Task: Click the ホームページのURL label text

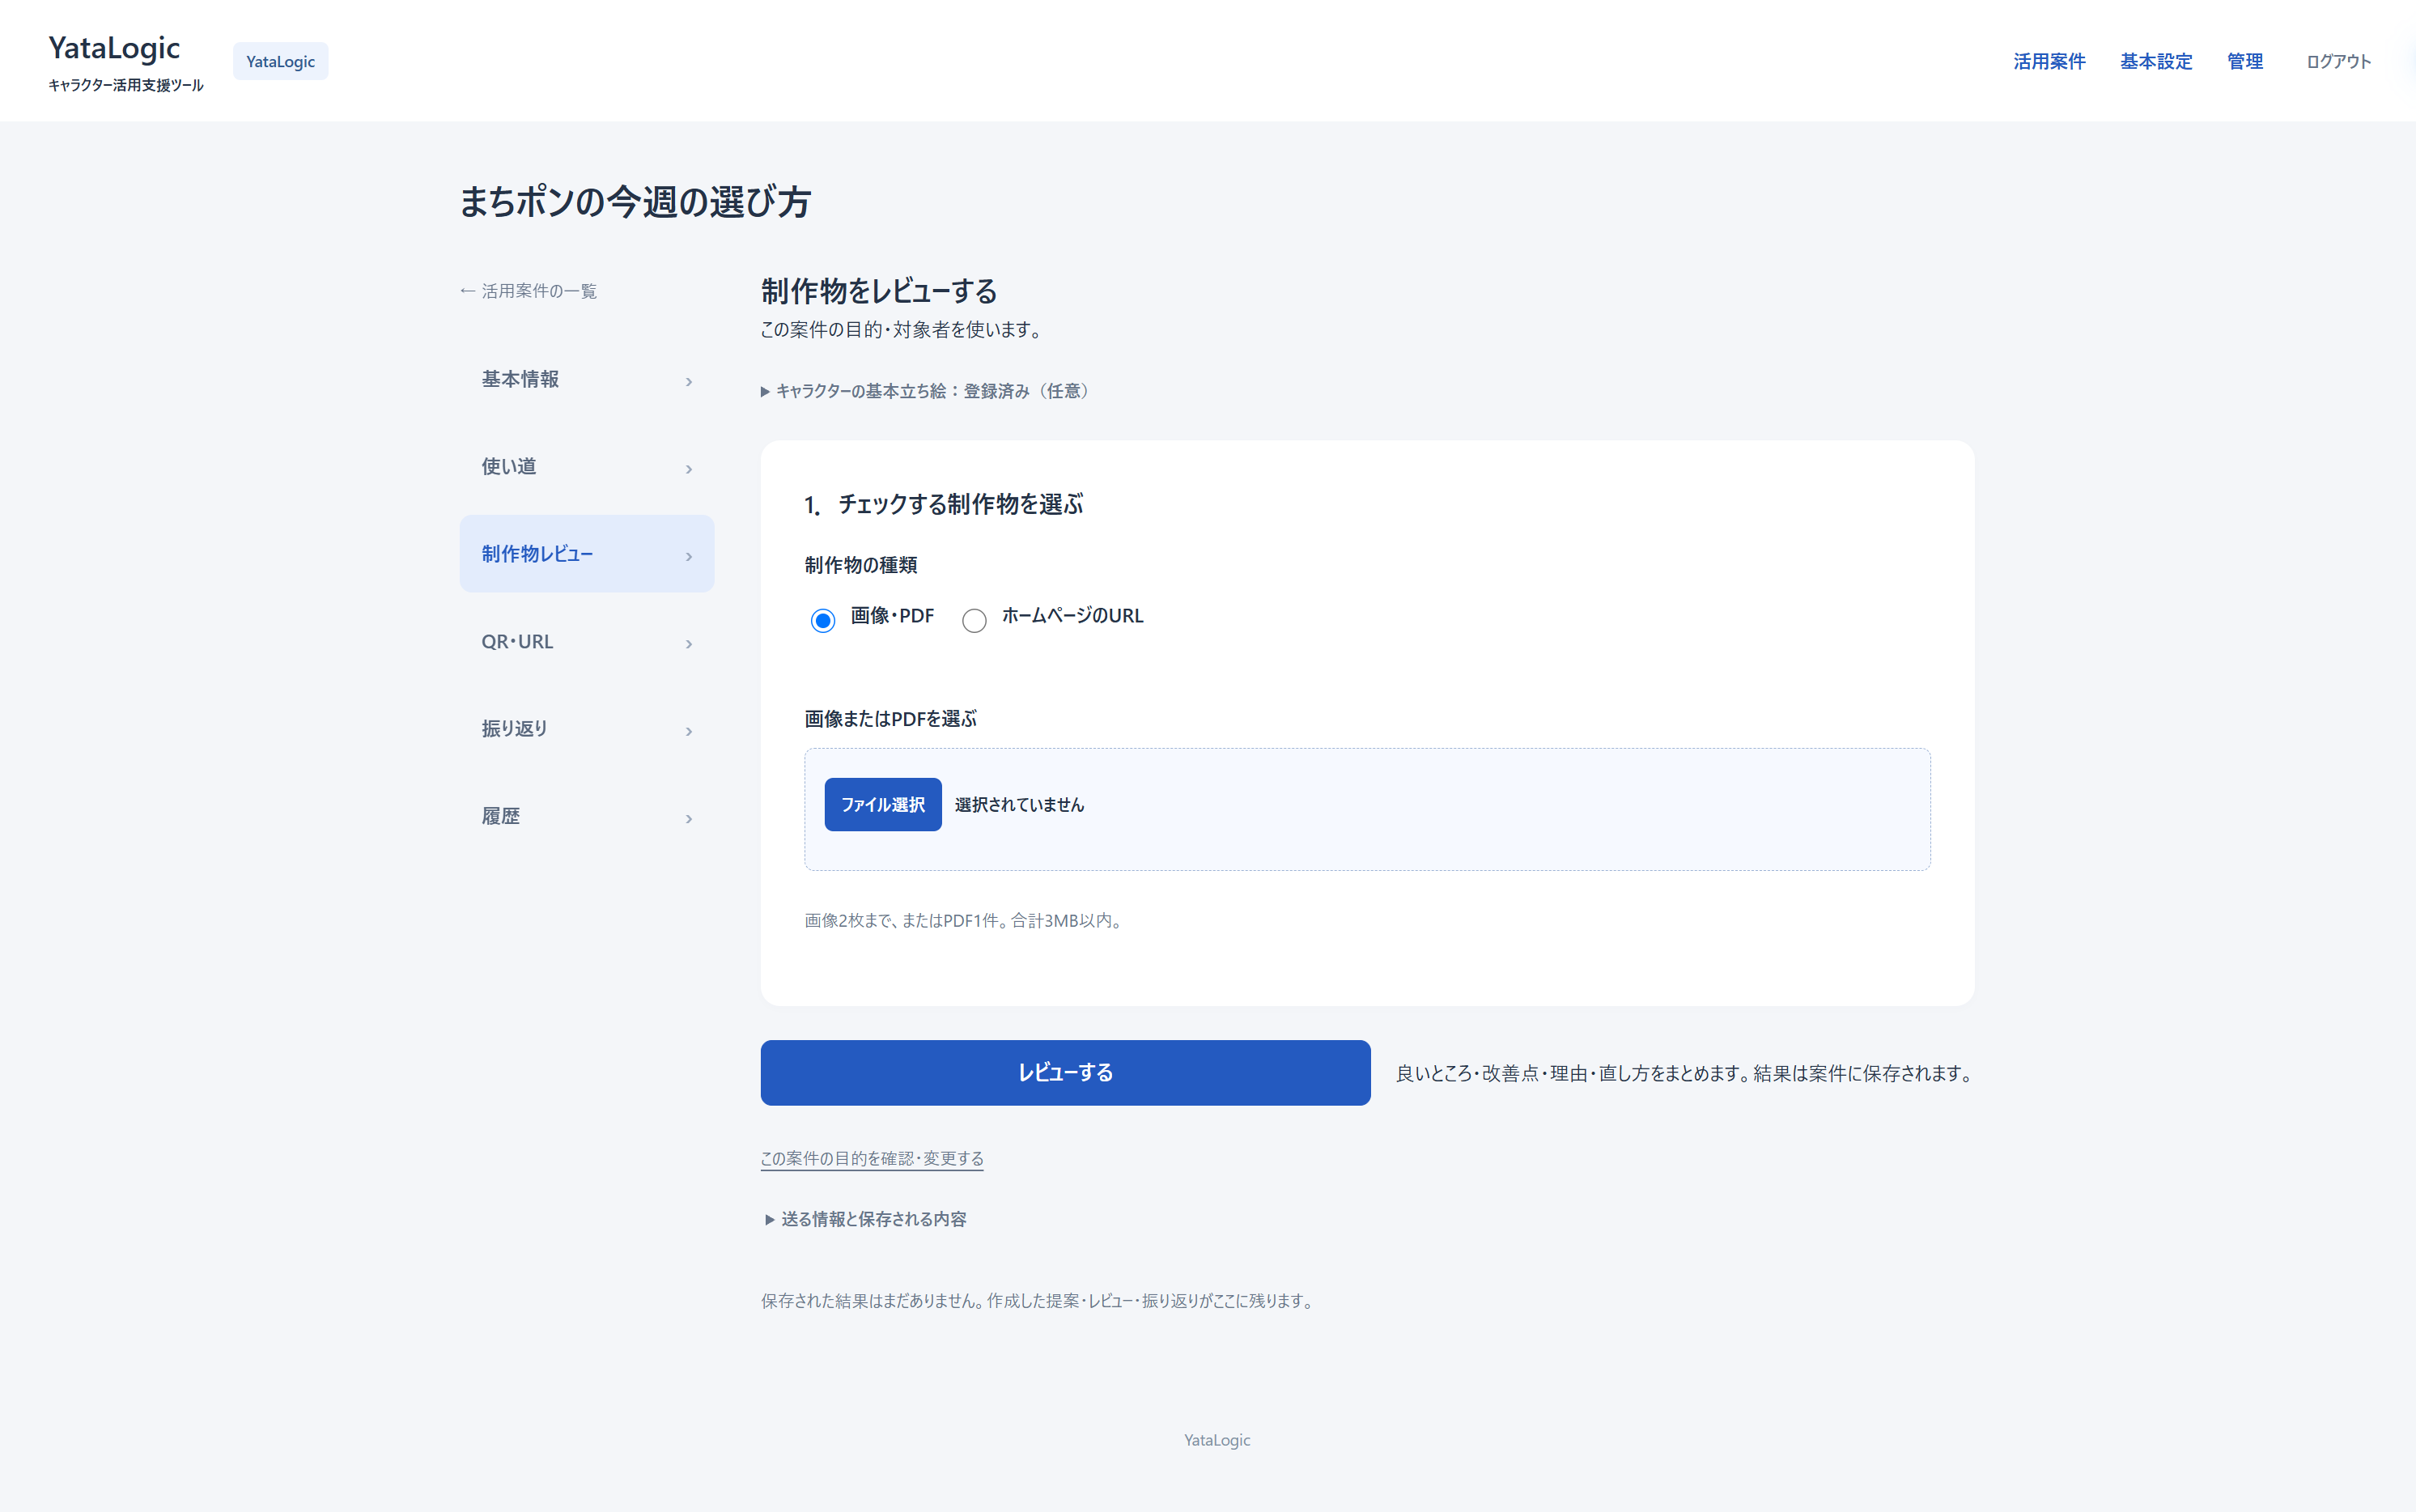Action: 1072,616
